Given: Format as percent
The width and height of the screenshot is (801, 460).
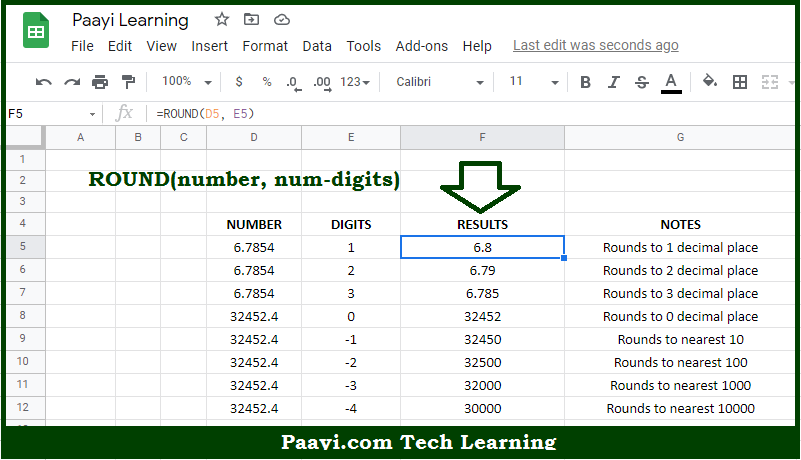Looking at the screenshot, I should (267, 82).
